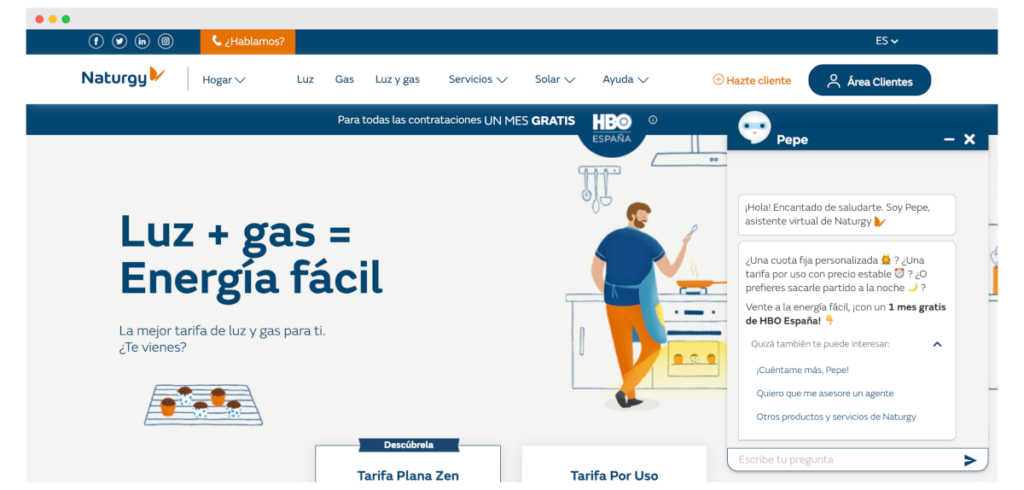Open Naturgy's Instagram page icon

pyautogui.click(x=166, y=41)
